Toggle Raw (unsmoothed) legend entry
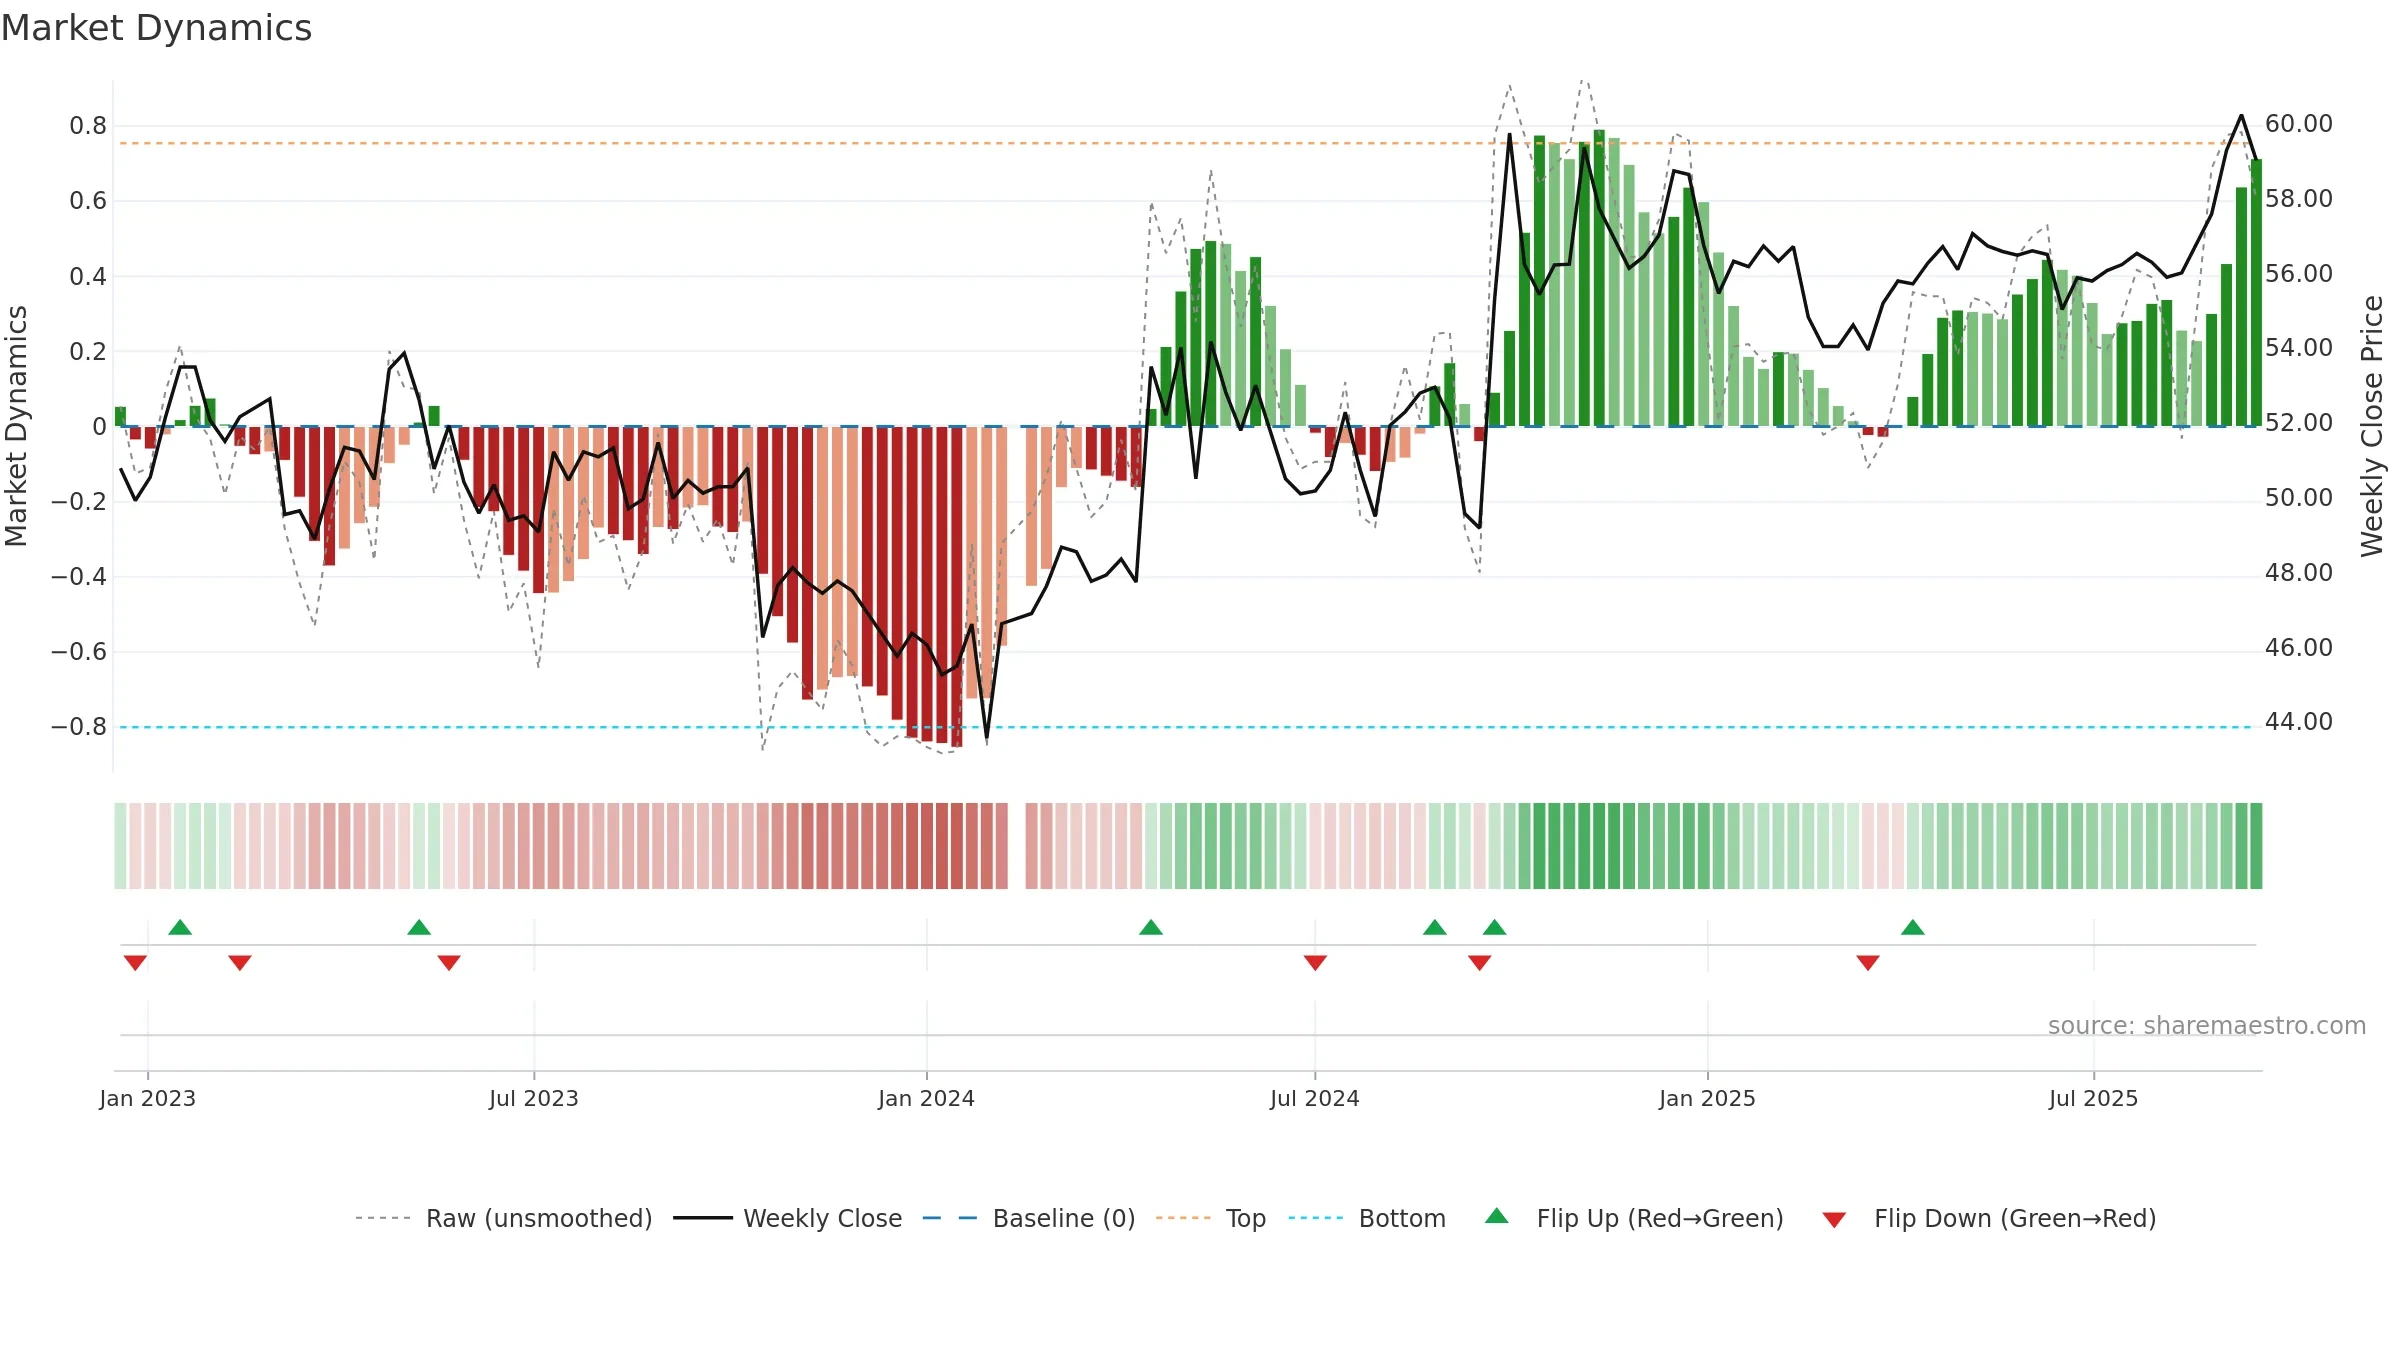 [503, 1218]
